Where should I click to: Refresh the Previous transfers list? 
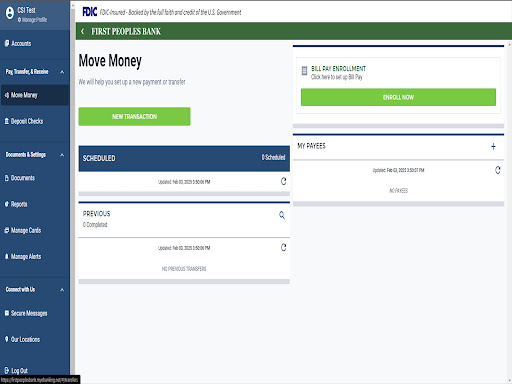pos(283,247)
